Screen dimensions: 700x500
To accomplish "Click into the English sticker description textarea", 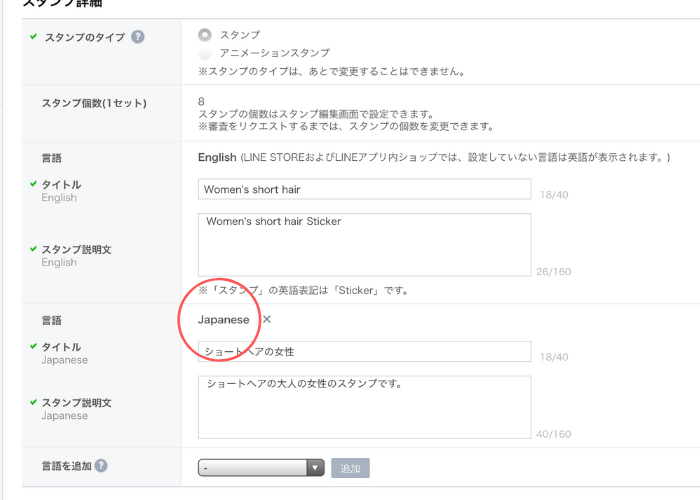I will point(364,244).
